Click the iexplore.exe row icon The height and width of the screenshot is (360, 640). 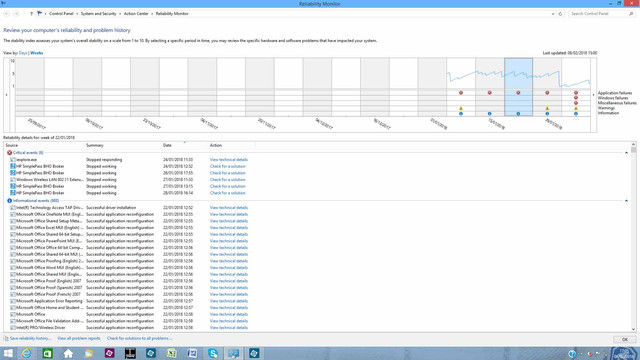click(13, 160)
